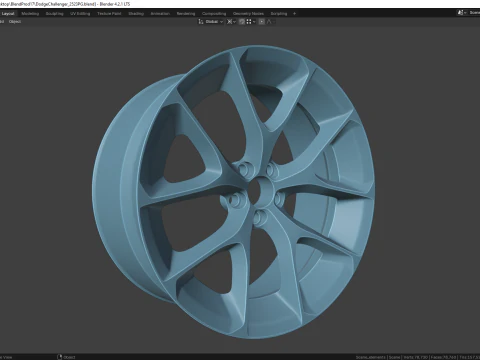This screenshot has width=480, height=360.
Task: Open the Geometry Nodes workspace
Action: tap(248, 14)
